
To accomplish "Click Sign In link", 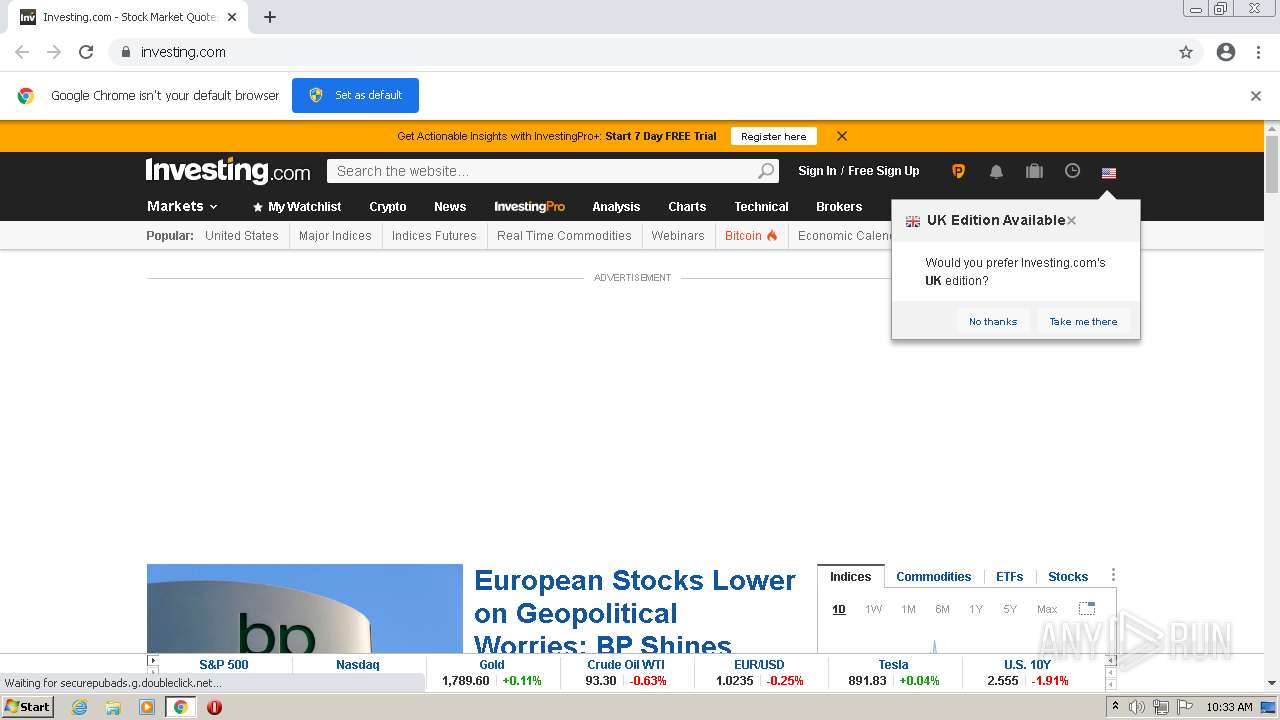I will (x=817, y=171).
